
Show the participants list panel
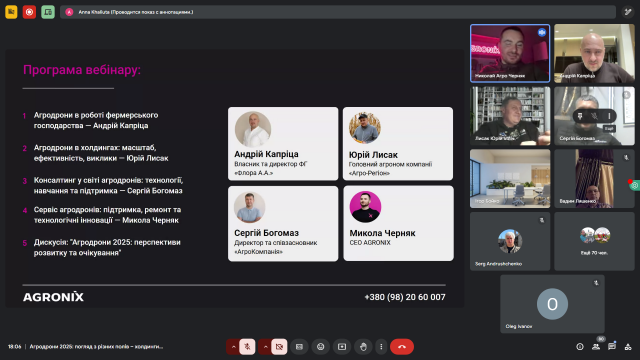pyautogui.click(x=596, y=347)
